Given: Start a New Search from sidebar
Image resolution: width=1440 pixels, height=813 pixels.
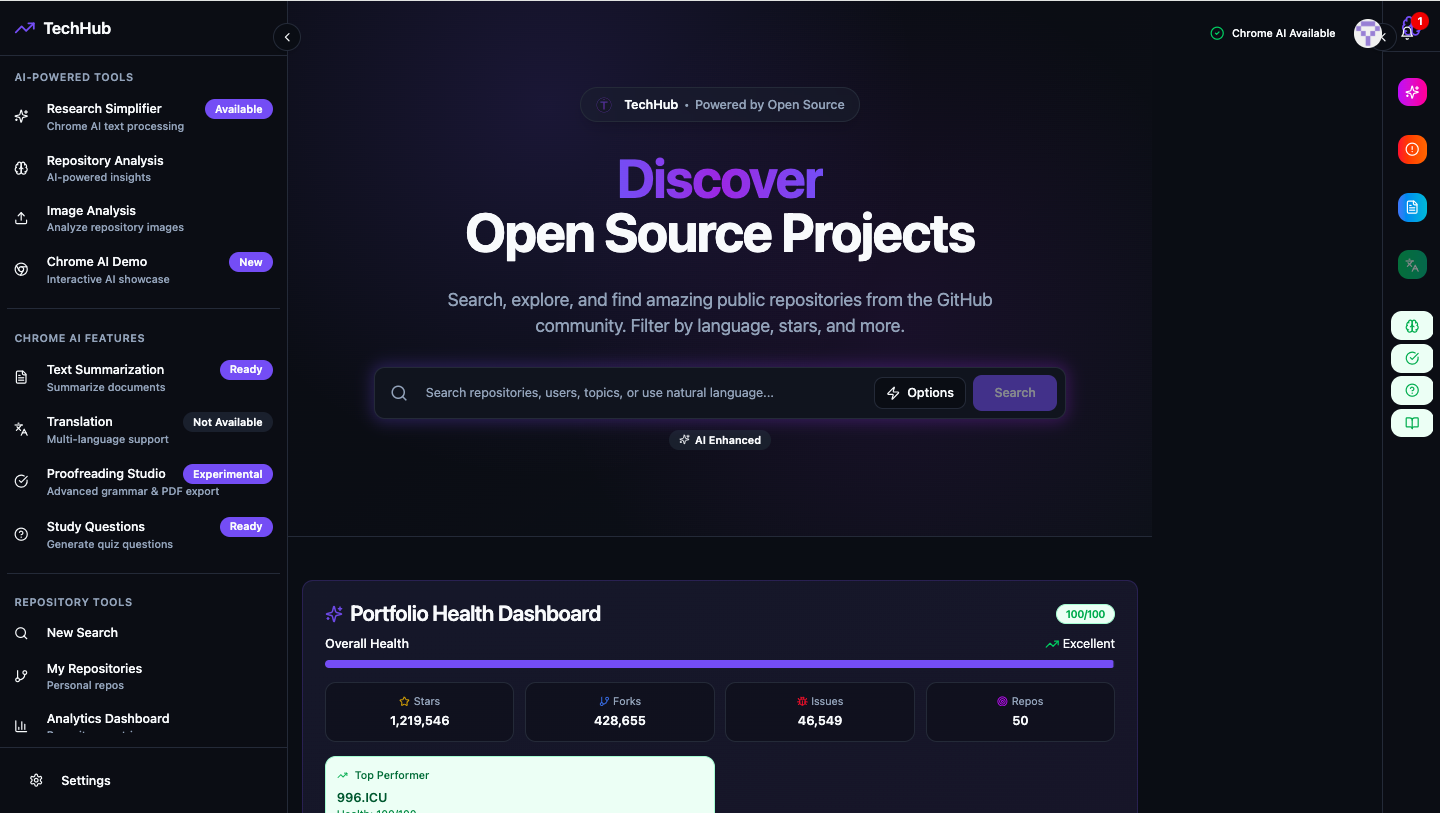Looking at the screenshot, I should (144, 633).
